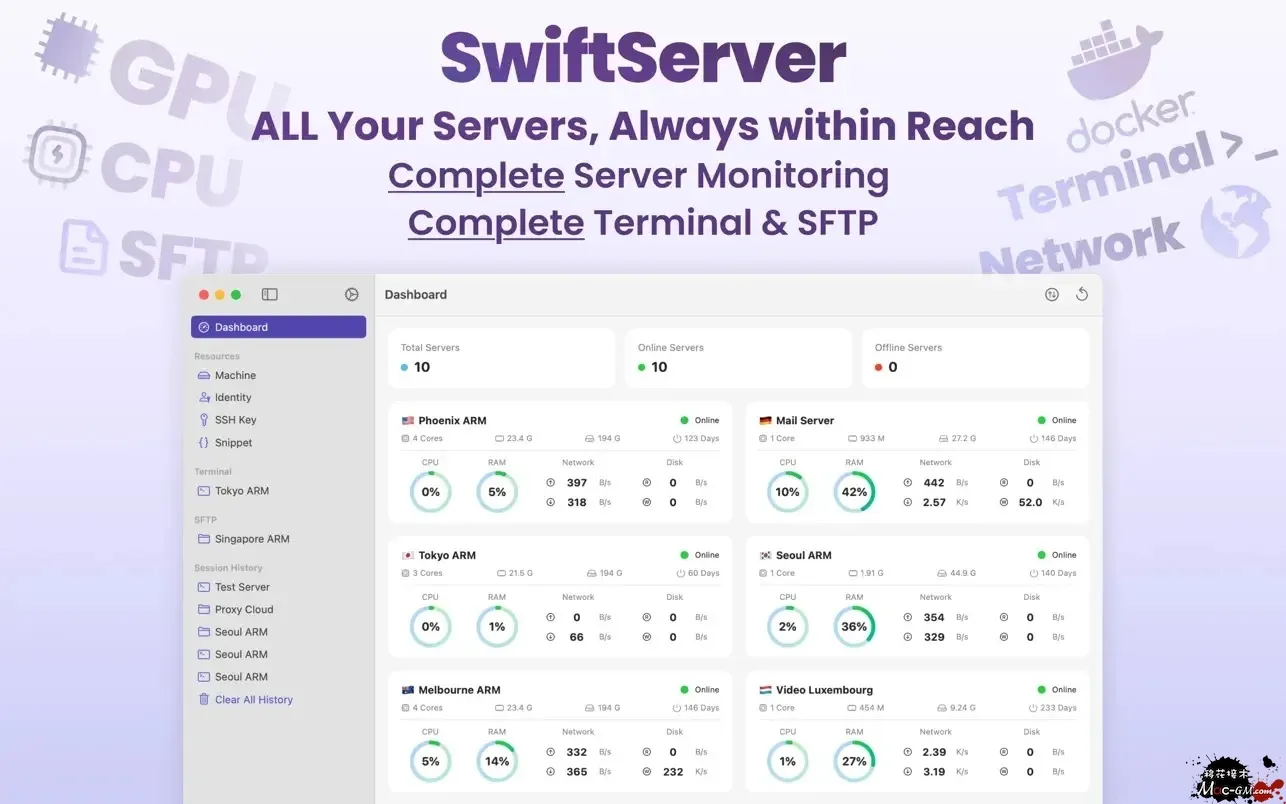Click Seoul ARM RAM 36% gauge
The height and width of the screenshot is (804, 1286).
[x=854, y=627]
